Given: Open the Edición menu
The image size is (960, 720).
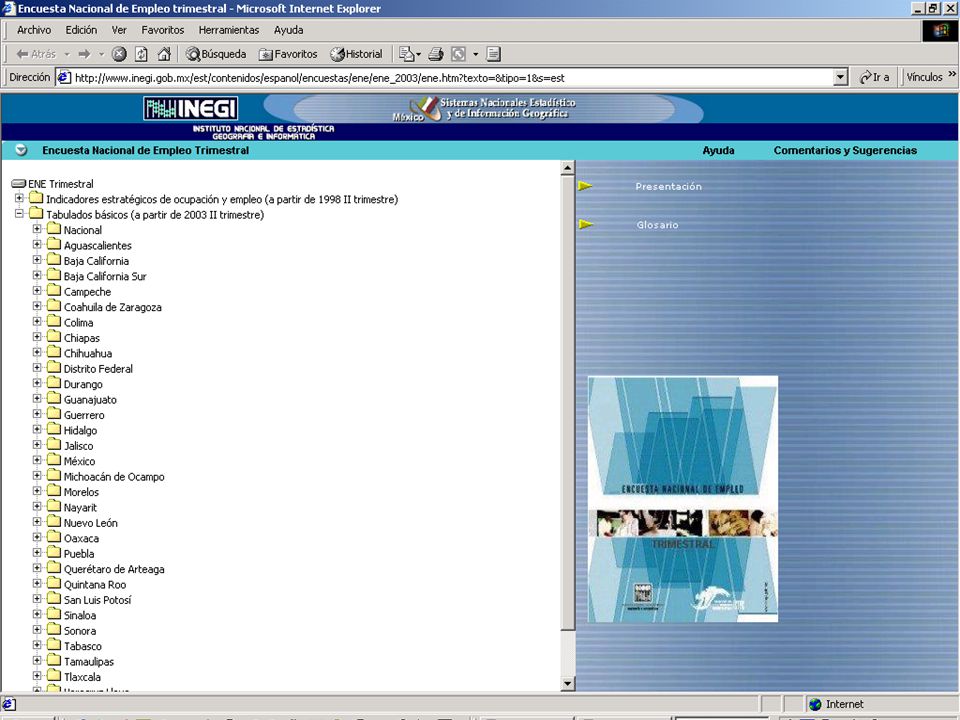Looking at the screenshot, I should tap(81, 30).
